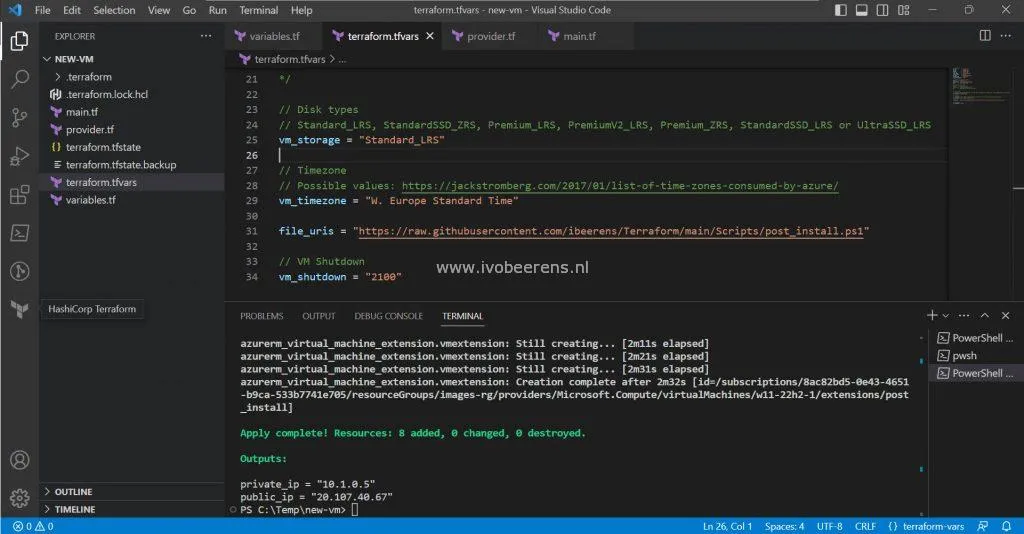Open main.tf in the Explorer tree
1024x534 pixels.
pos(132,112)
